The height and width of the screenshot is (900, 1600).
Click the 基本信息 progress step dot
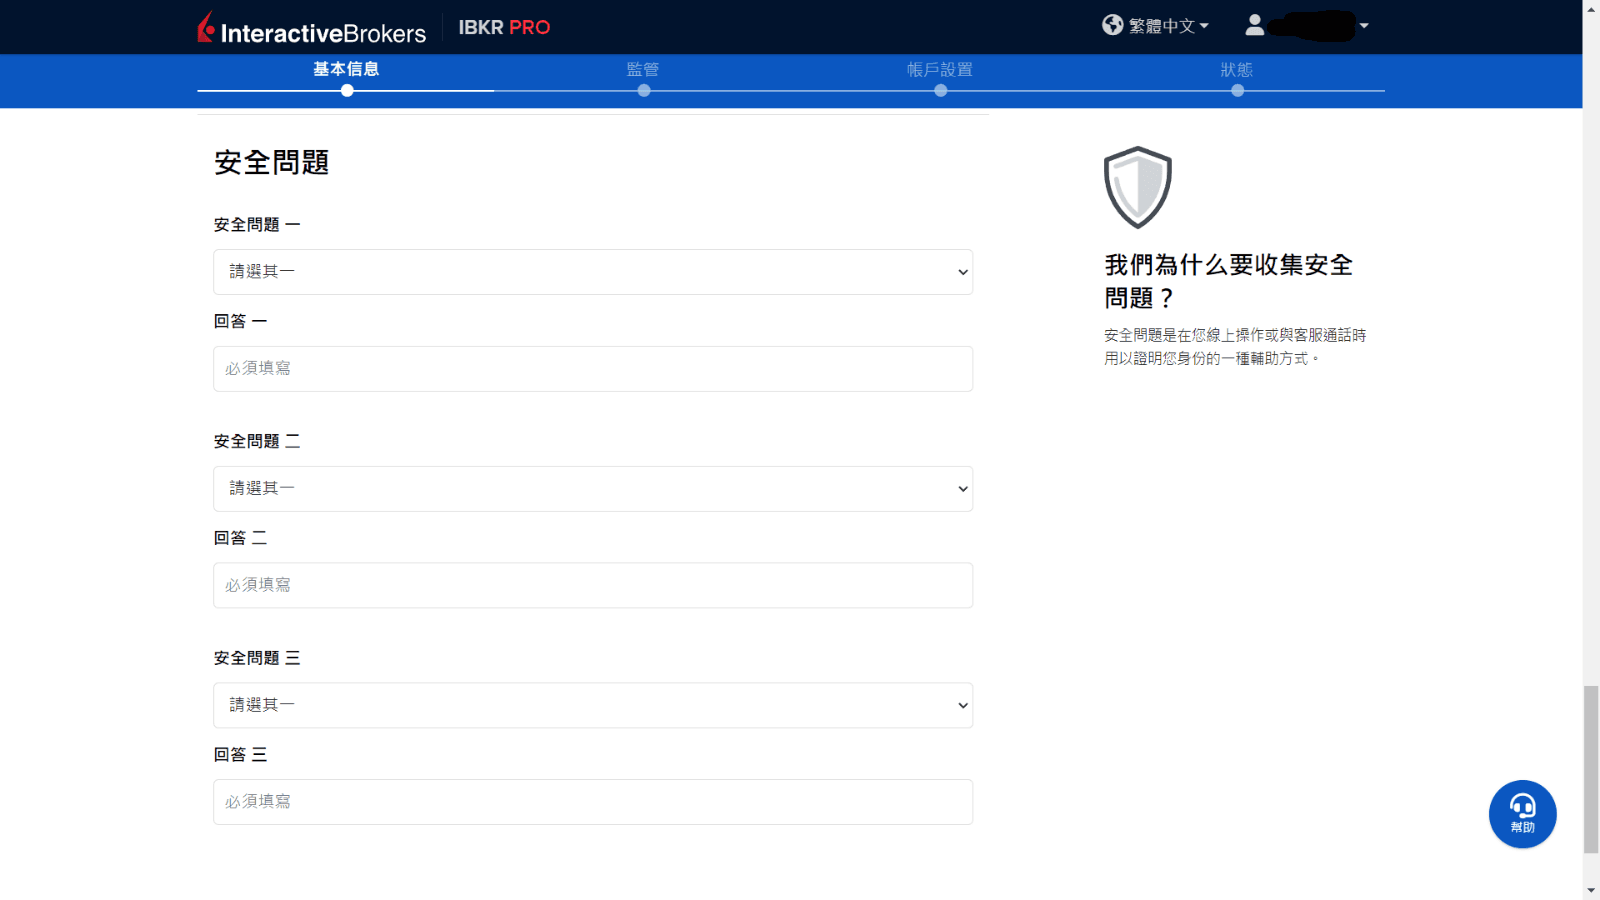point(346,90)
